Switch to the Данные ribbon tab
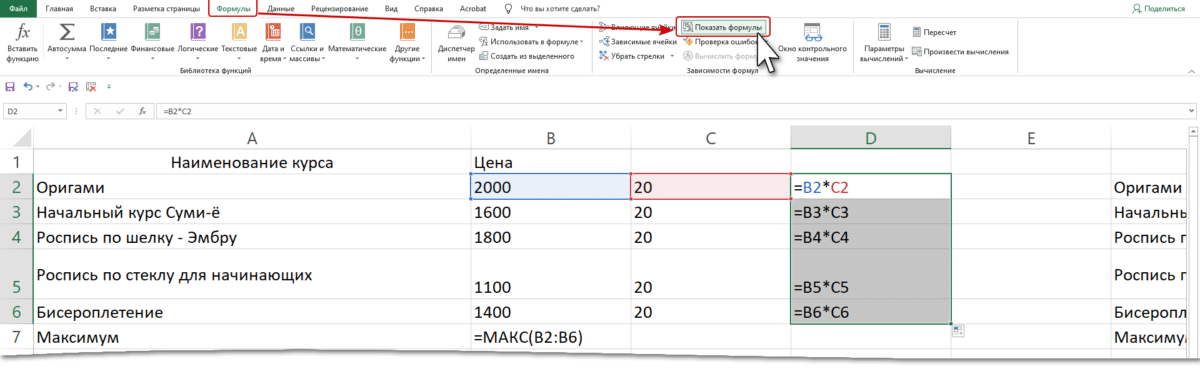Screen dimensions: 1200x369 [281, 8]
